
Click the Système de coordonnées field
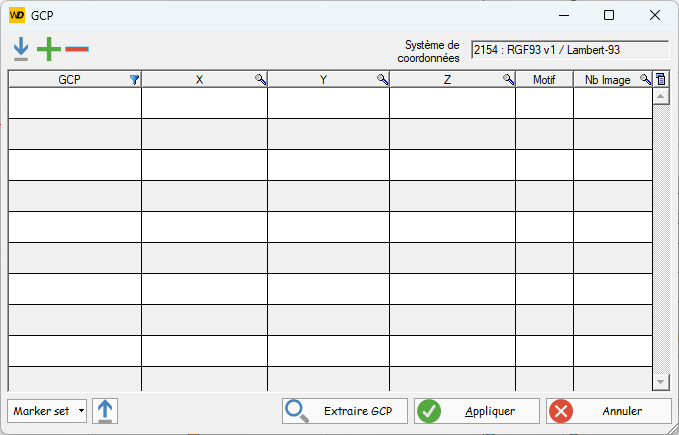[569, 50]
